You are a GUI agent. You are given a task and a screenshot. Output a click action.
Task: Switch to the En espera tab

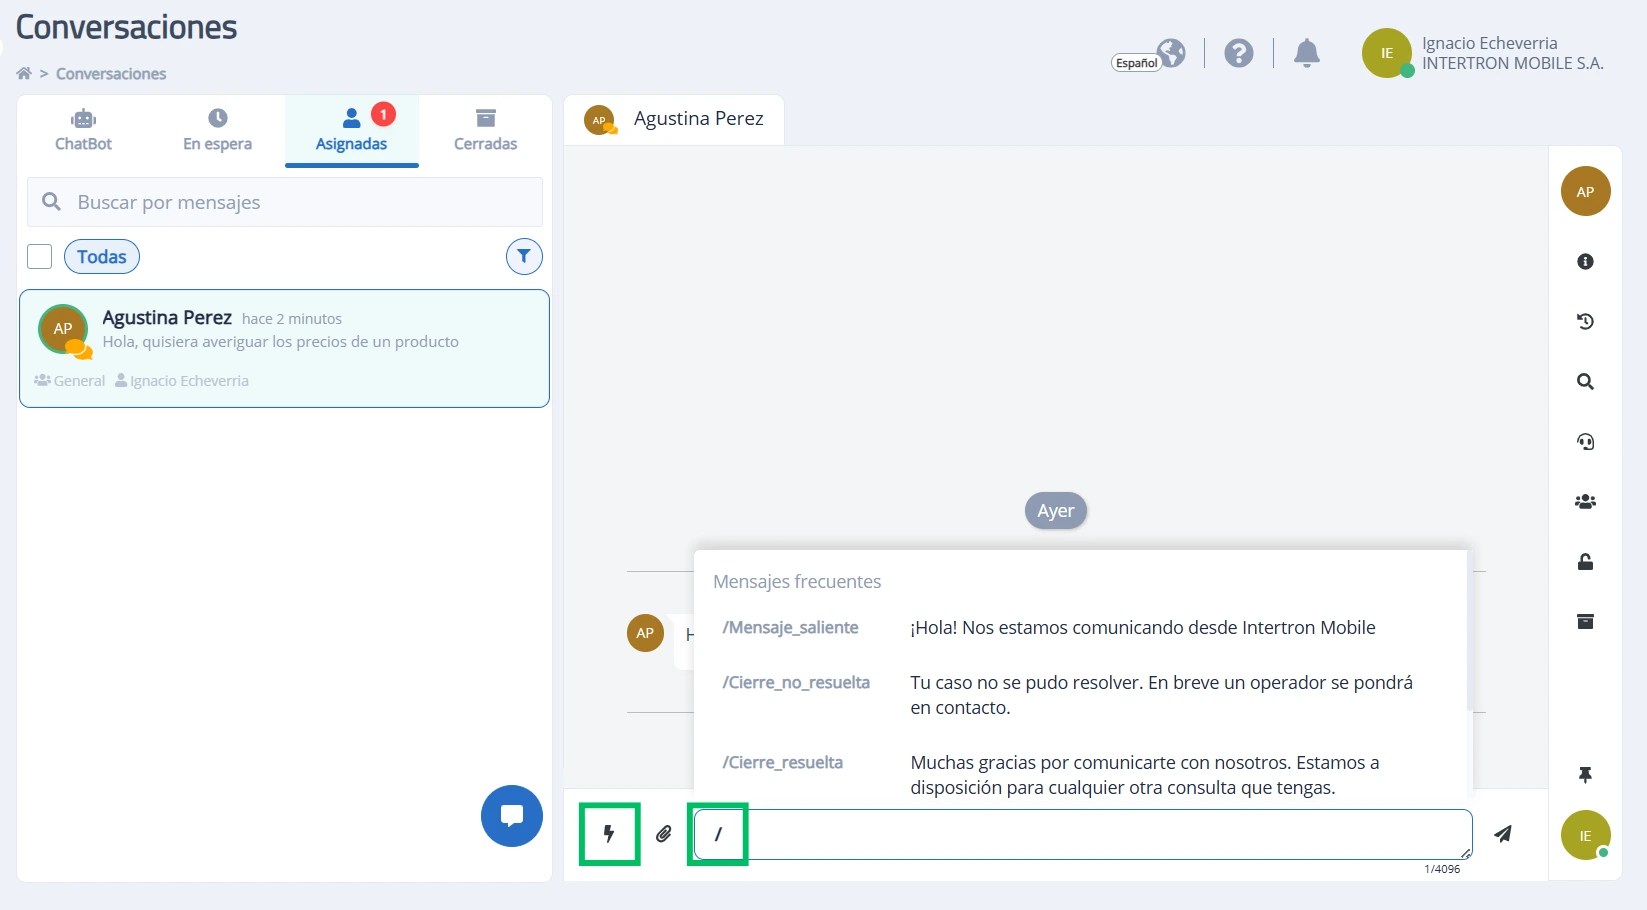217,131
